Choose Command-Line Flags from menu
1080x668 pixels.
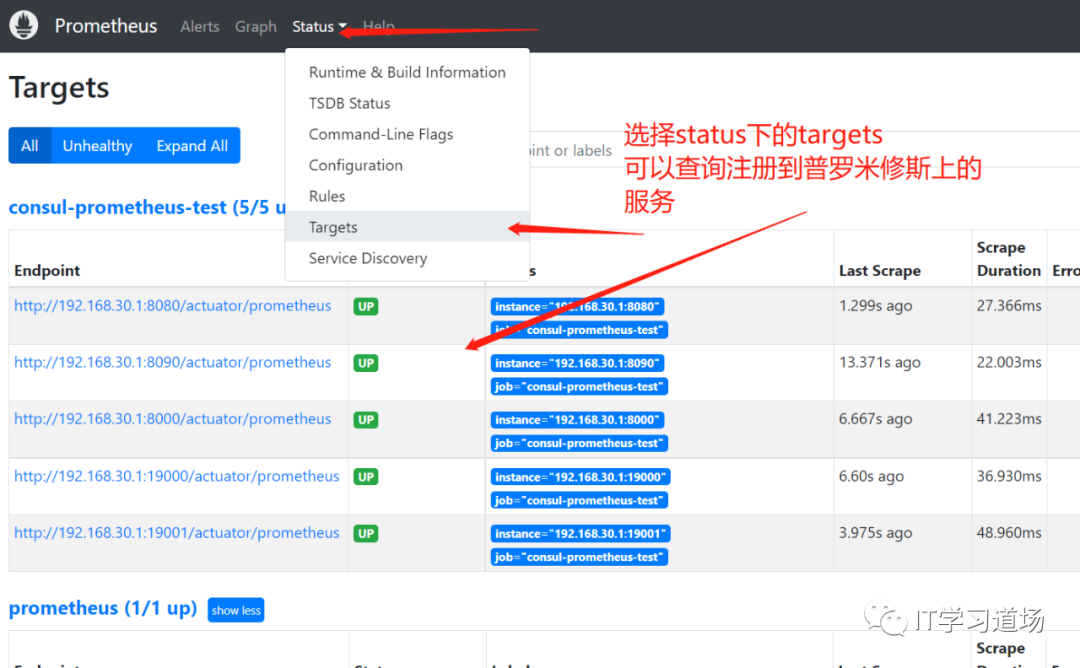coord(407,134)
